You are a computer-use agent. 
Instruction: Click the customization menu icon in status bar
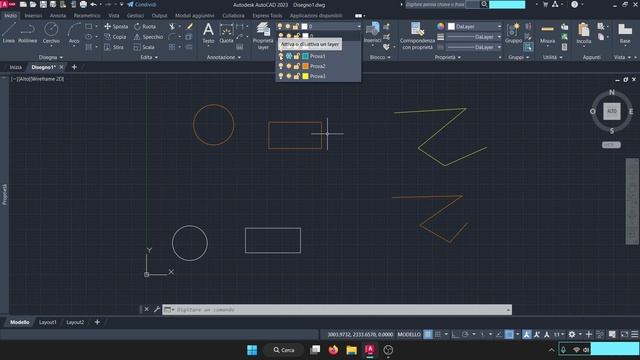tap(634, 334)
